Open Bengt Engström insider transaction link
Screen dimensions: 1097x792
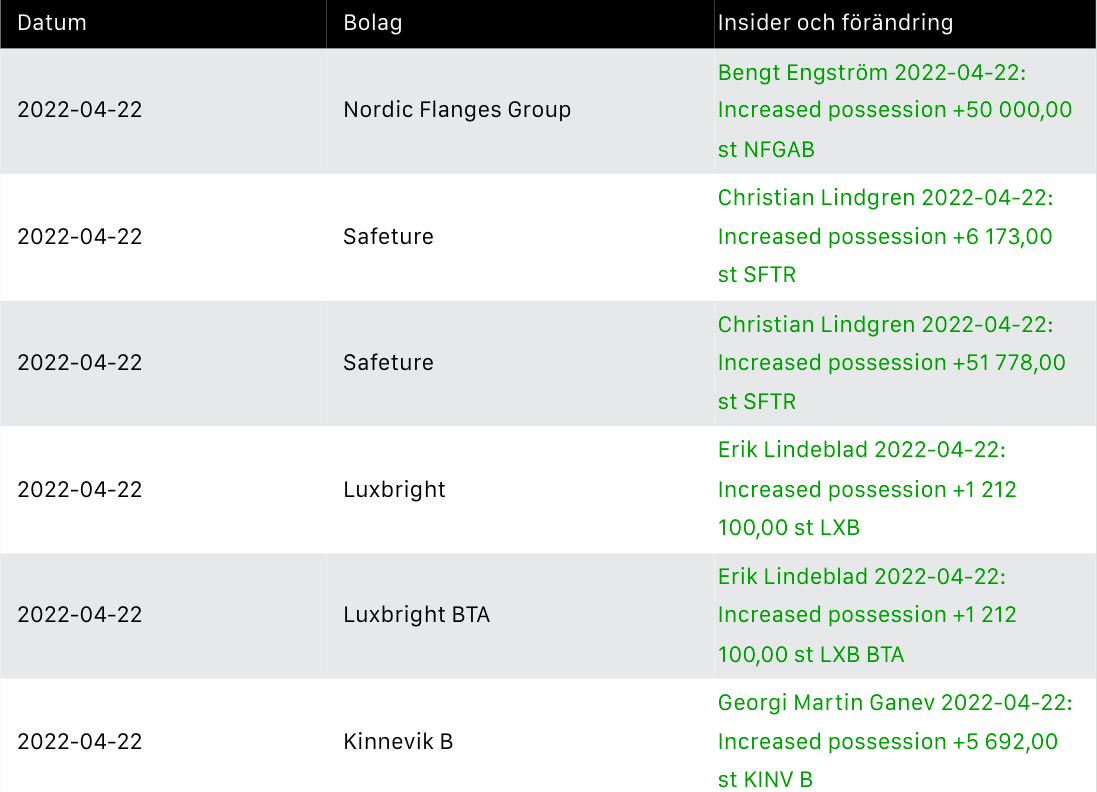click(894, 110)
